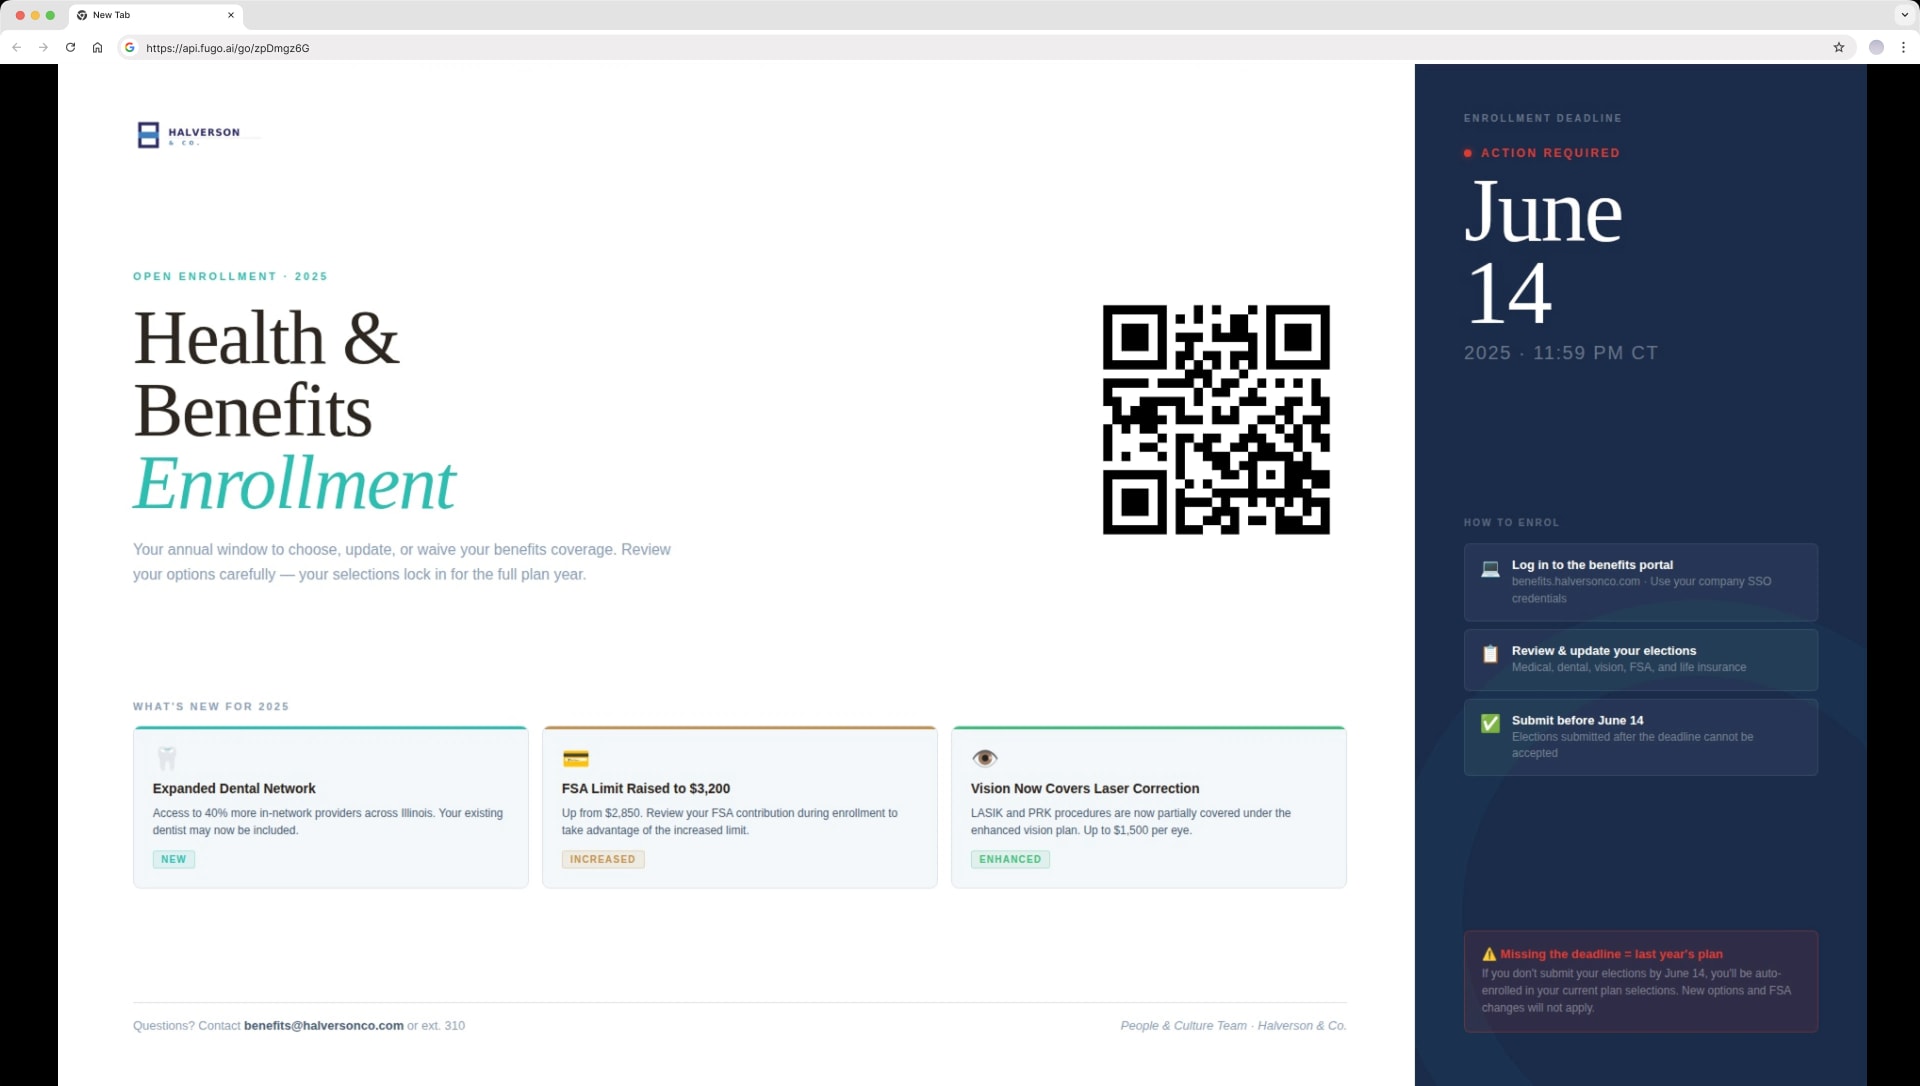The image size is (1920, 1086).
Task: Select 'Review & update your elections' step
Action: coord(1641,660)
